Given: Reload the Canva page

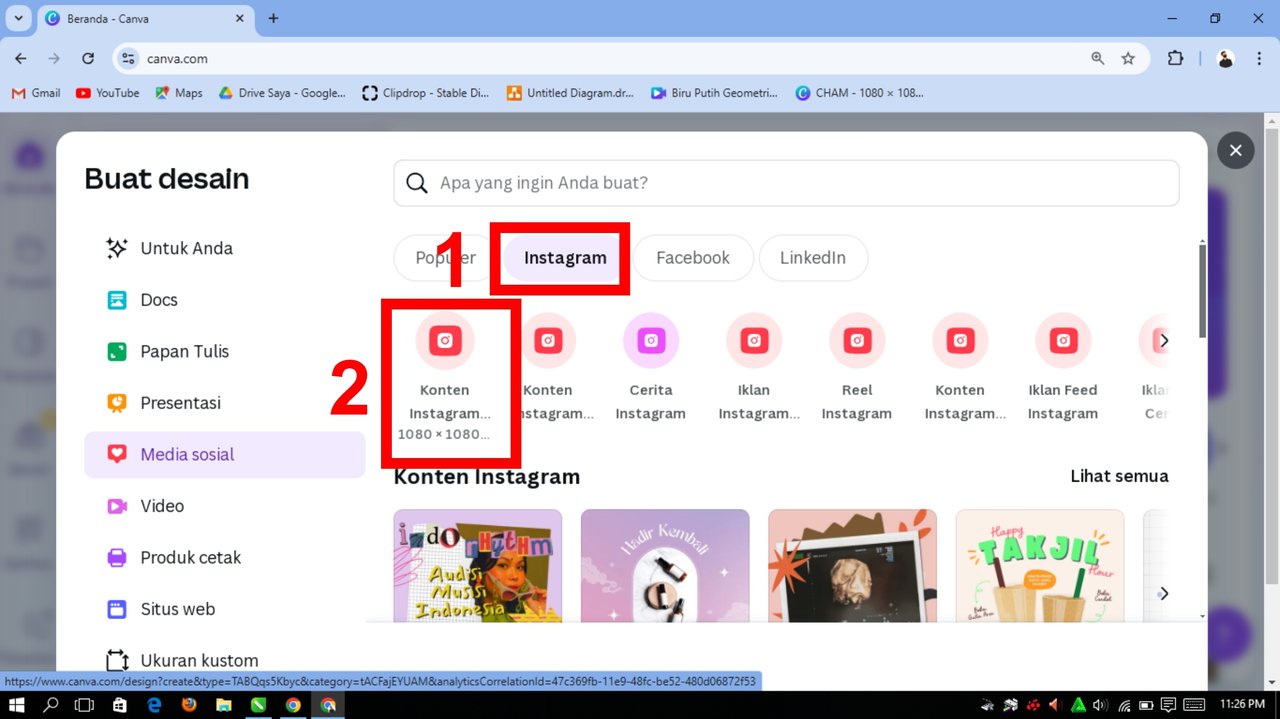Looking at the screenshot, I should point(88,59).
